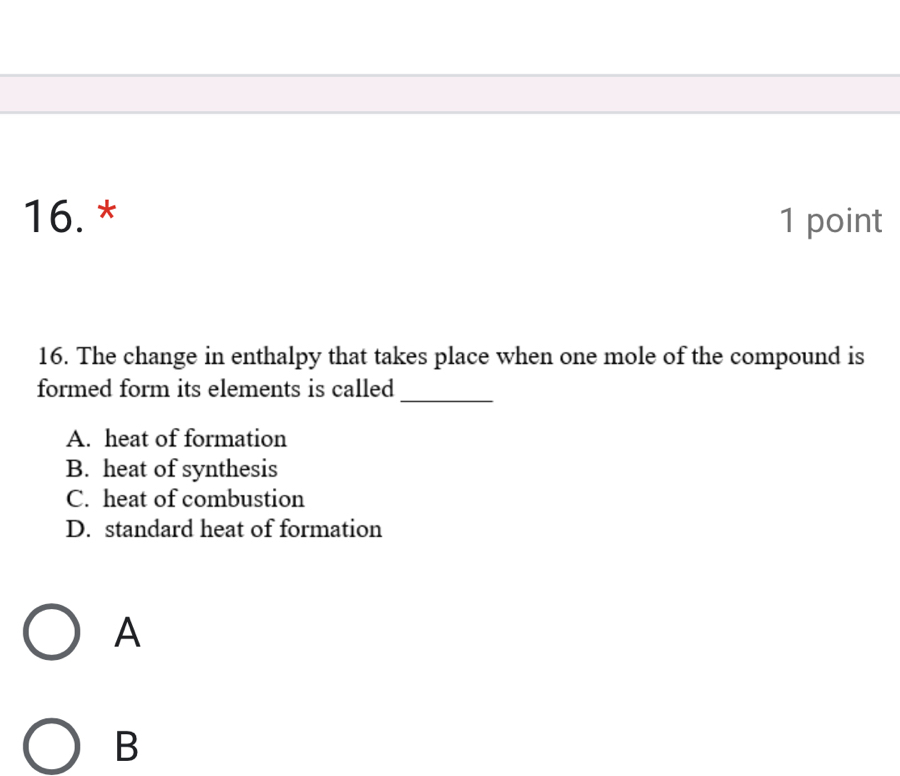Click the top gray divider bar
900x776 pixels.
(x=450, y=94)
